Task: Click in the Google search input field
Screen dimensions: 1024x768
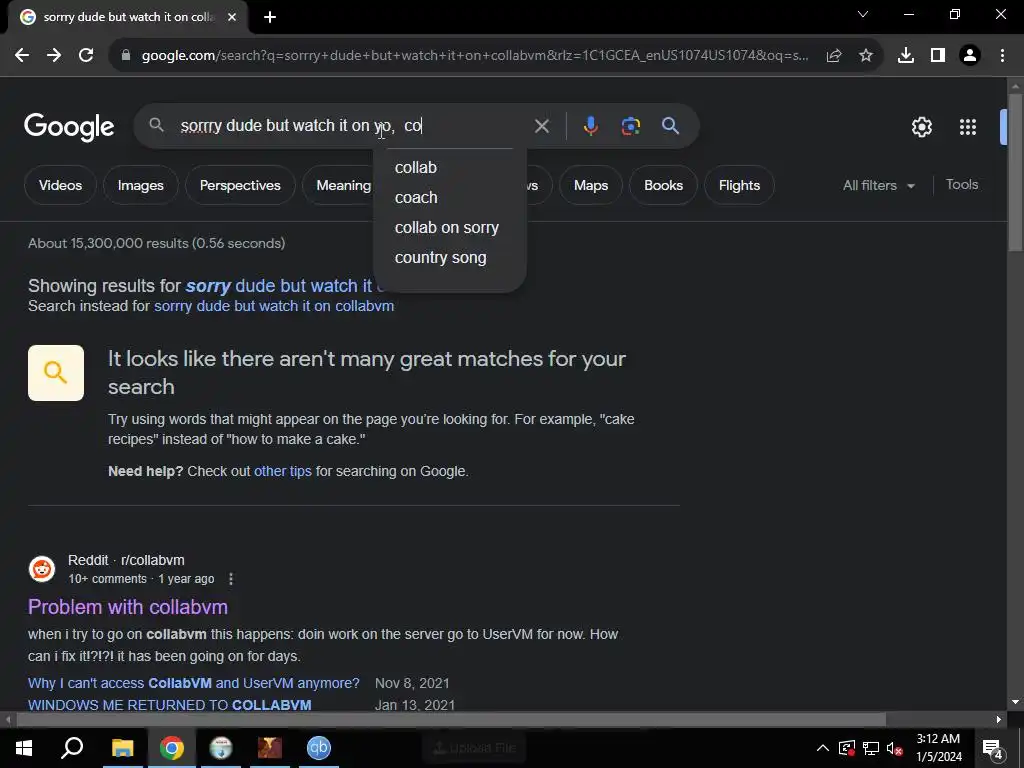Action: click(353, 126)
